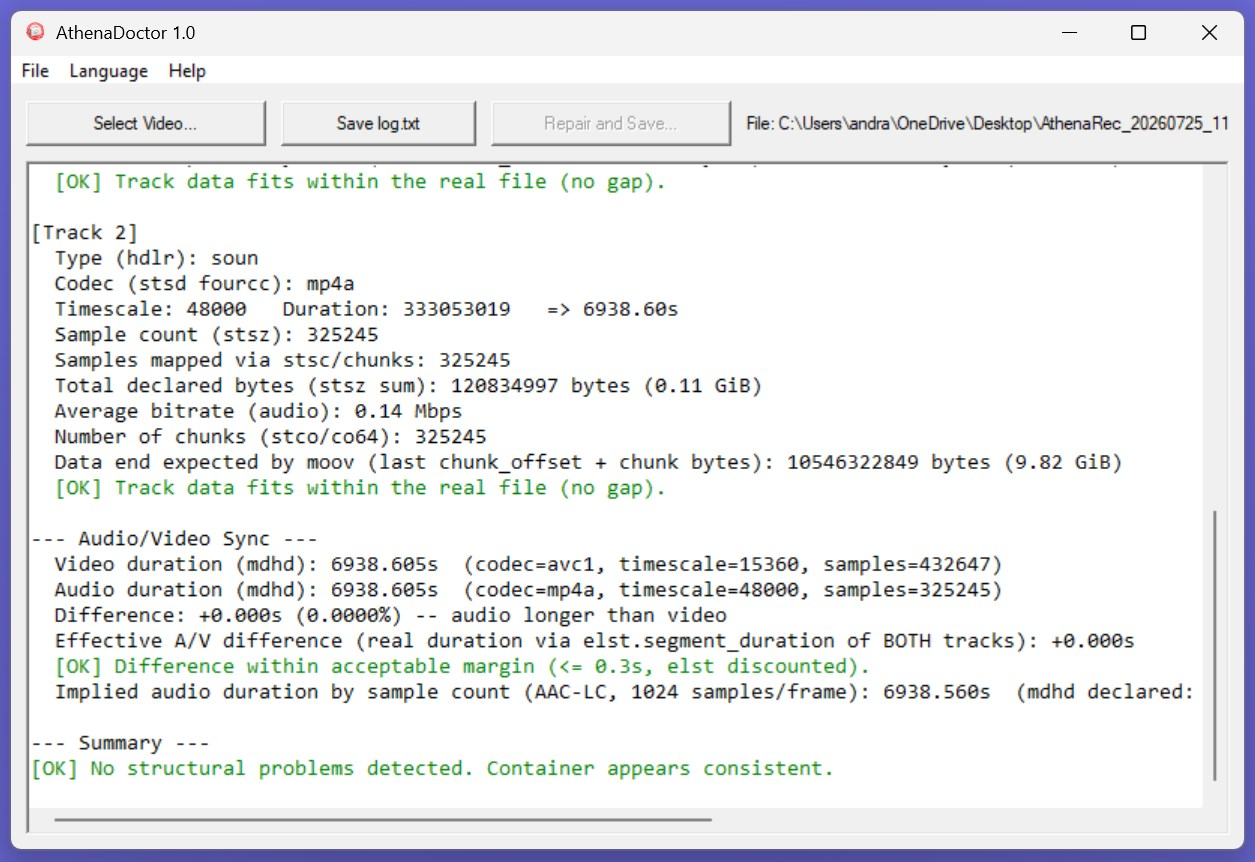Minimize the AthenaDoctor window
The width and height of the screenshot is (1255, 862).
coord(1068,33)
